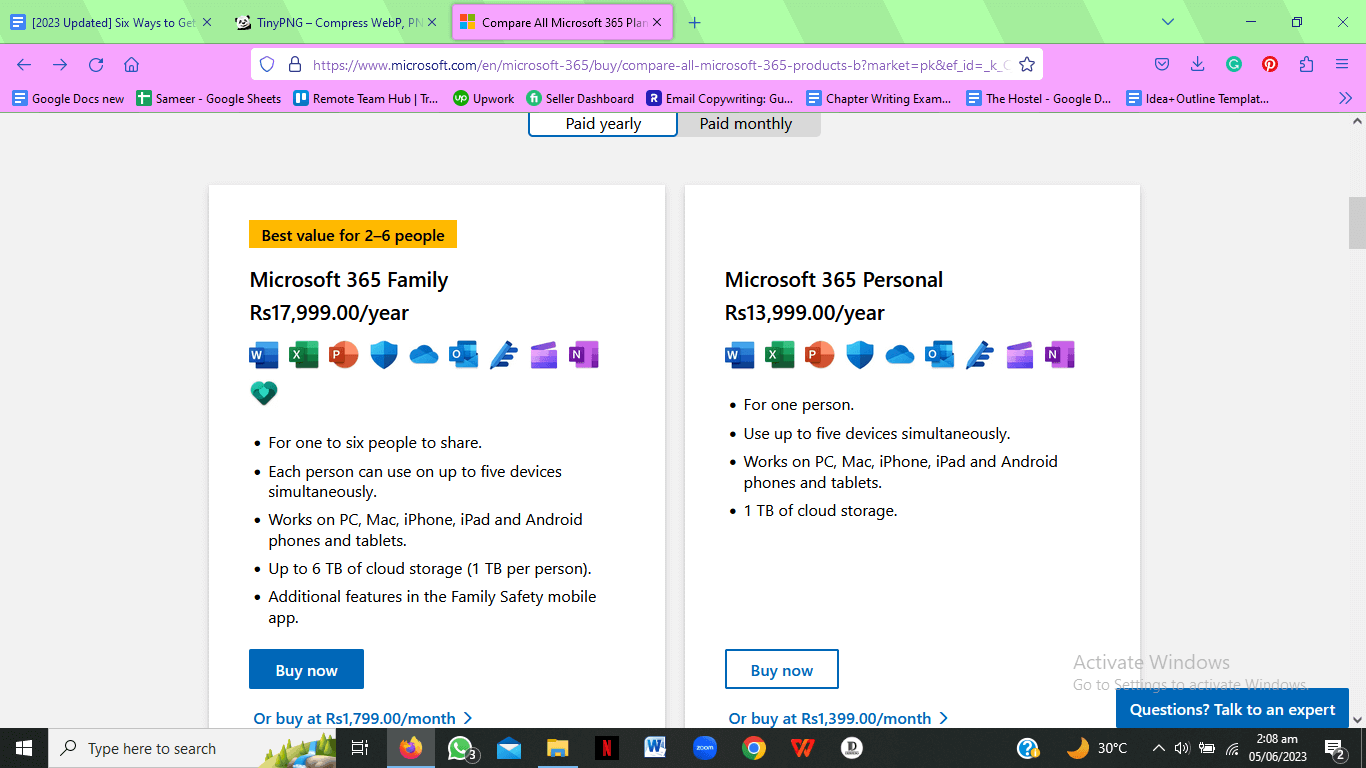Follow Or buy at Rs1,399.00/month link
The width and height of the screenshot is (1366, 768).
pyautogui.click(x=839, y=718)
